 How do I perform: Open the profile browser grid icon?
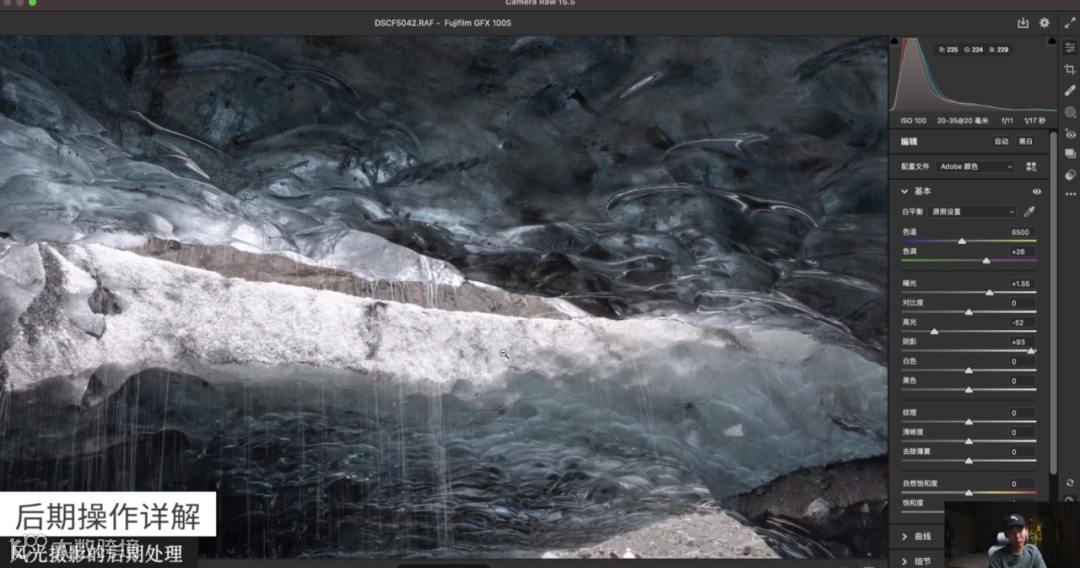[1031, 167]
